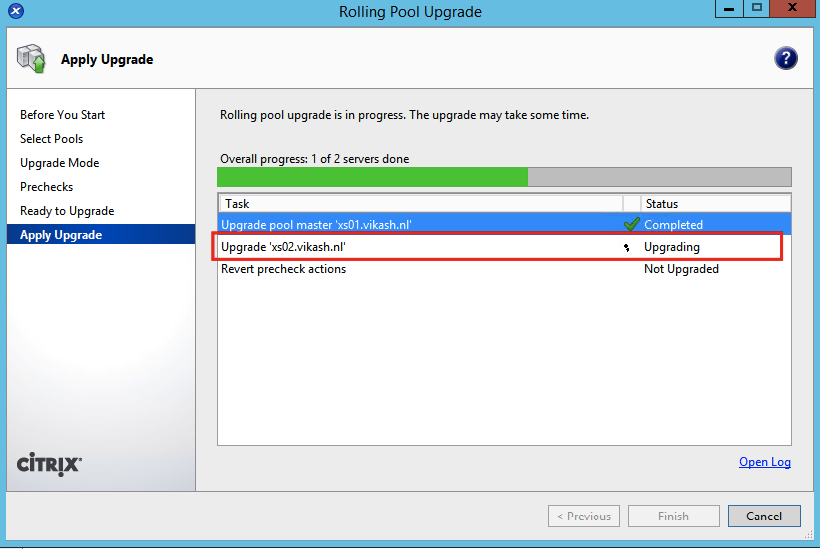Click the Completed status cell
This screenshot has height=549, width=820.
[x=674, y=225]
